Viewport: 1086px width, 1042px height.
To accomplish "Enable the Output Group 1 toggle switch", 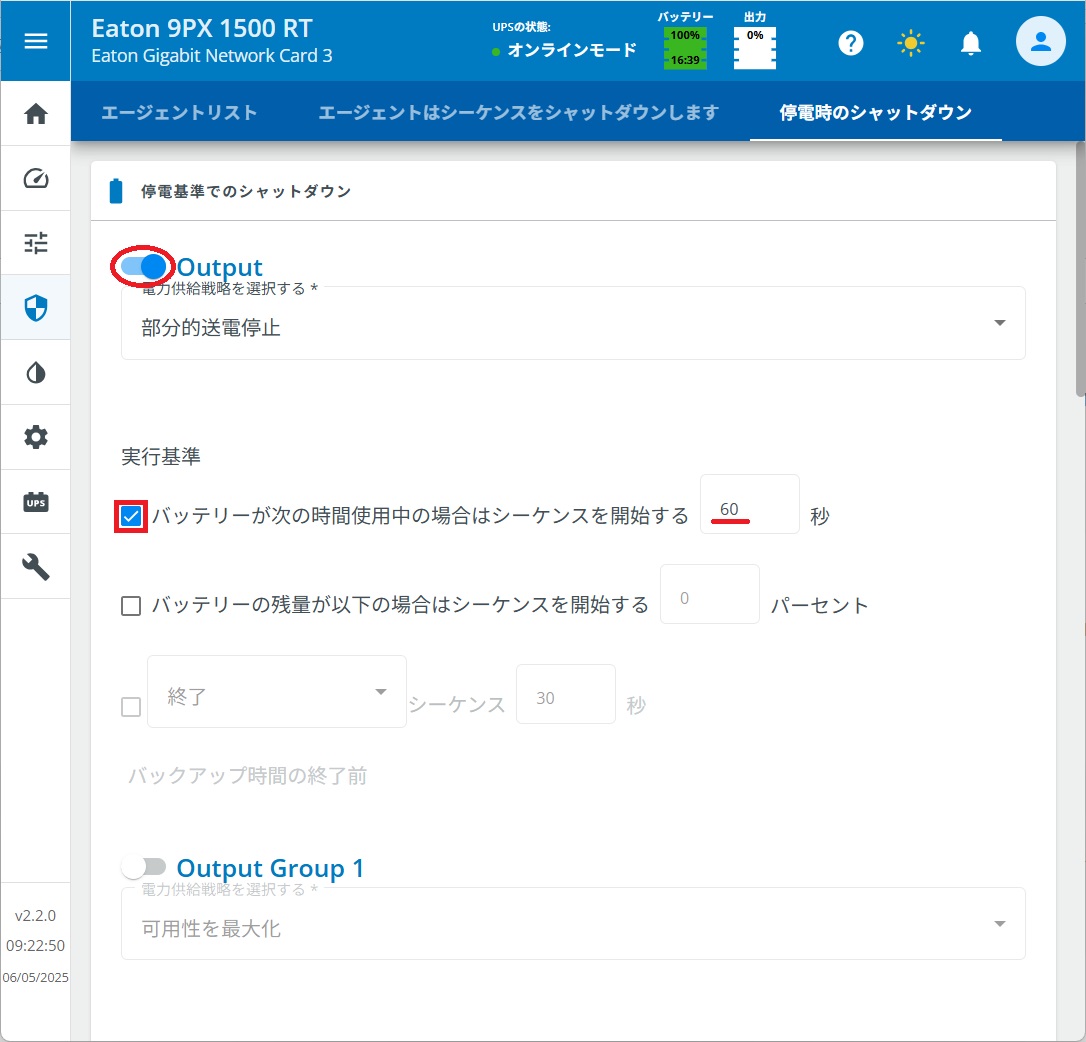I will pyautogui.click(x=144, y=867).
